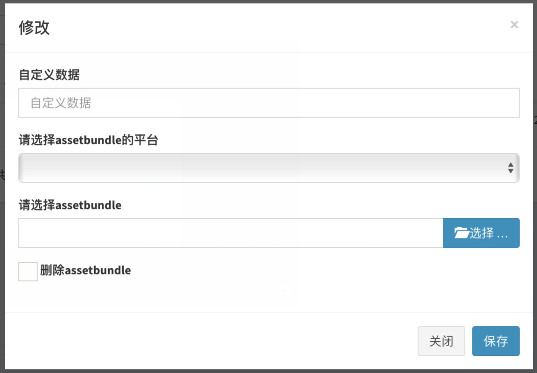This screenshot has width=537, height=373.
Task: Click the 关闭 button
Action: [x=441, y=341]
